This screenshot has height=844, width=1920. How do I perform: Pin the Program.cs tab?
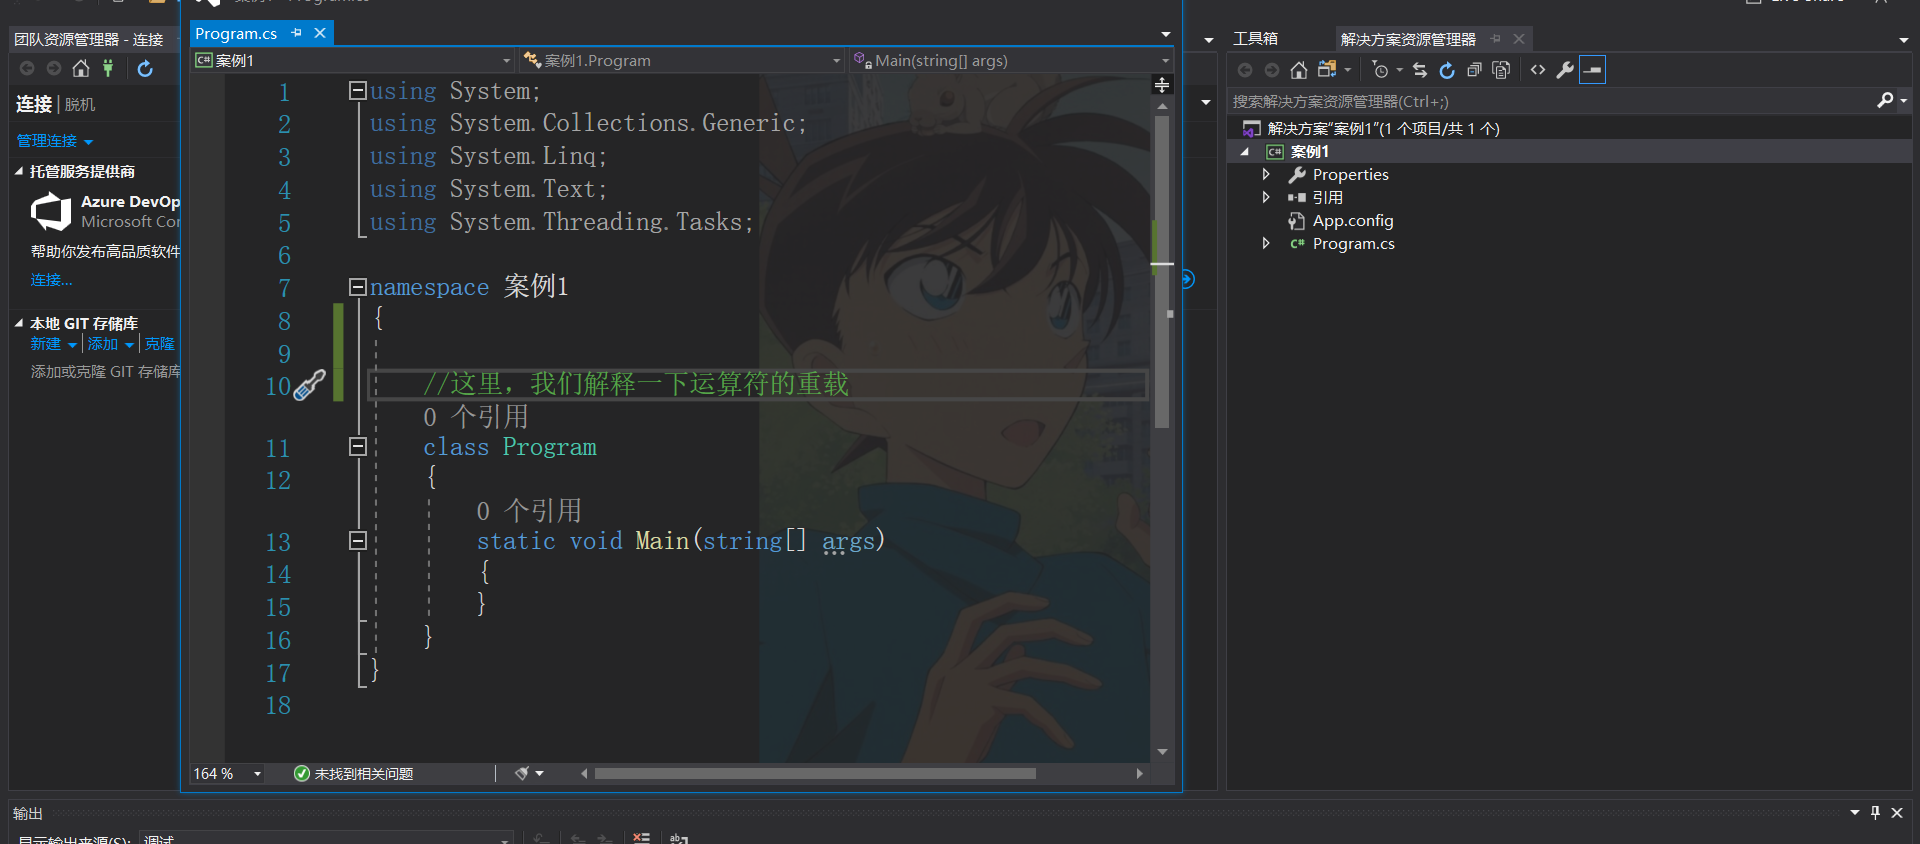(297, 33)
